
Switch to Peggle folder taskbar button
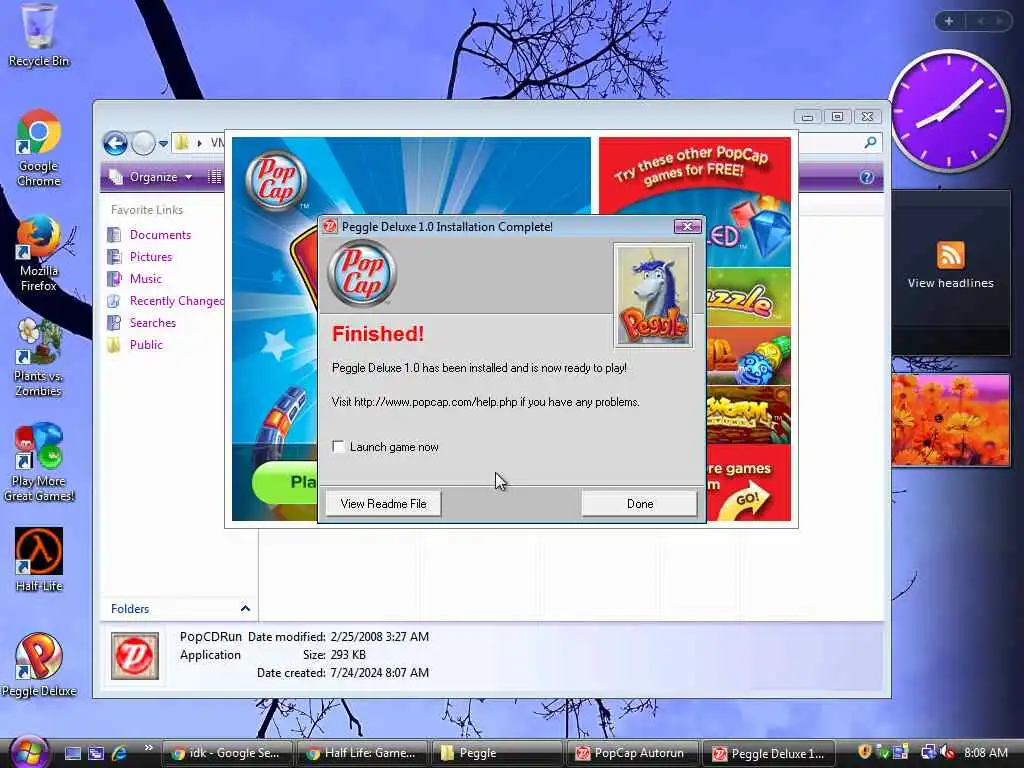(498, 753)
